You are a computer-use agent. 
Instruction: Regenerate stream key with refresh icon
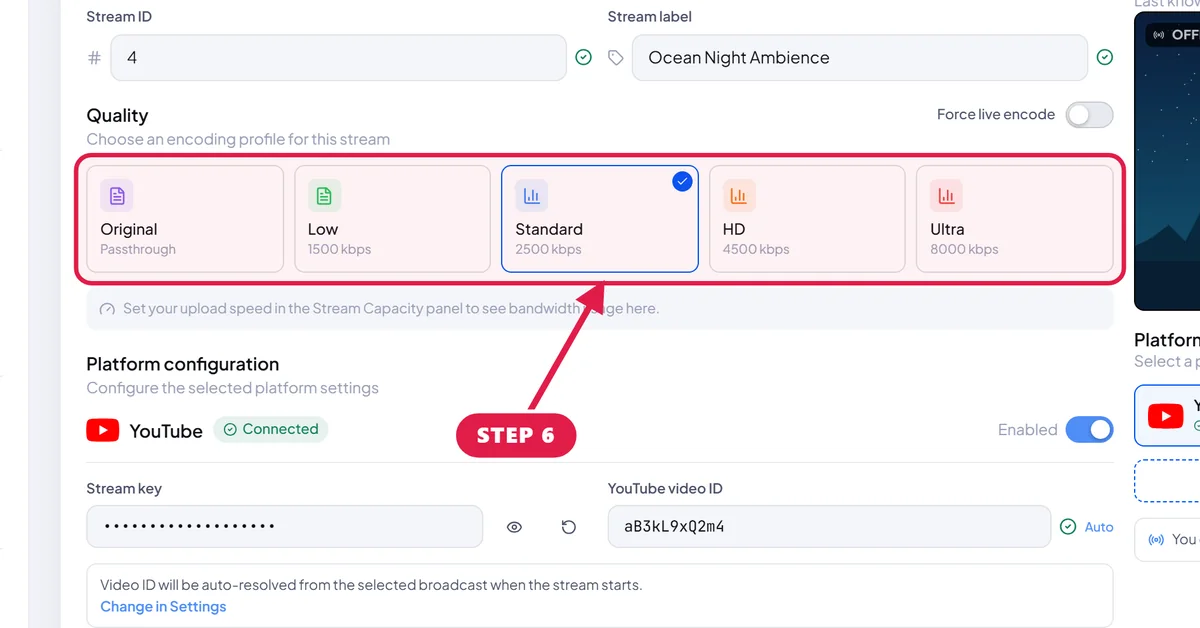coord(568,527)
